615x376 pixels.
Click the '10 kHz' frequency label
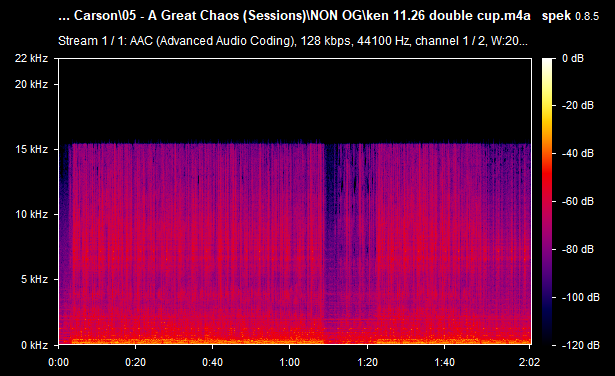pyautogui.click(x=31, y=214)
